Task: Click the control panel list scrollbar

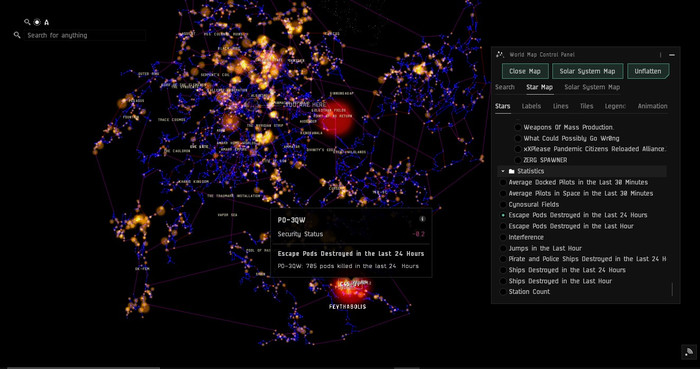Action: click(x=672, y=289)
